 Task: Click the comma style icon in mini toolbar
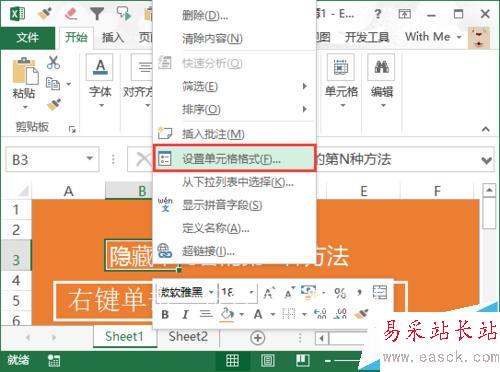click(359, 292)
